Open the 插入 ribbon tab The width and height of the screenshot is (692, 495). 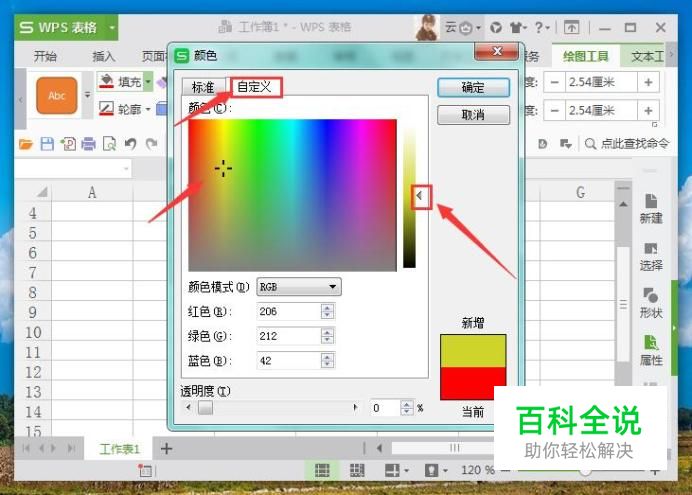103,56
